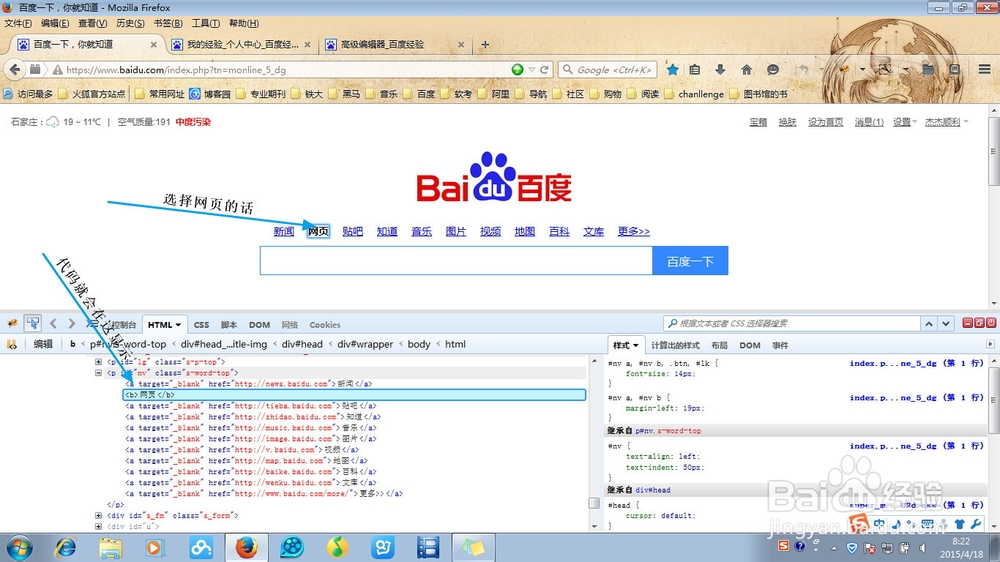Select the highlighted <b>网页</b> node
The height and width of the screenshot is (562, 1000).
pyautogui.click(x=354, y=395)
